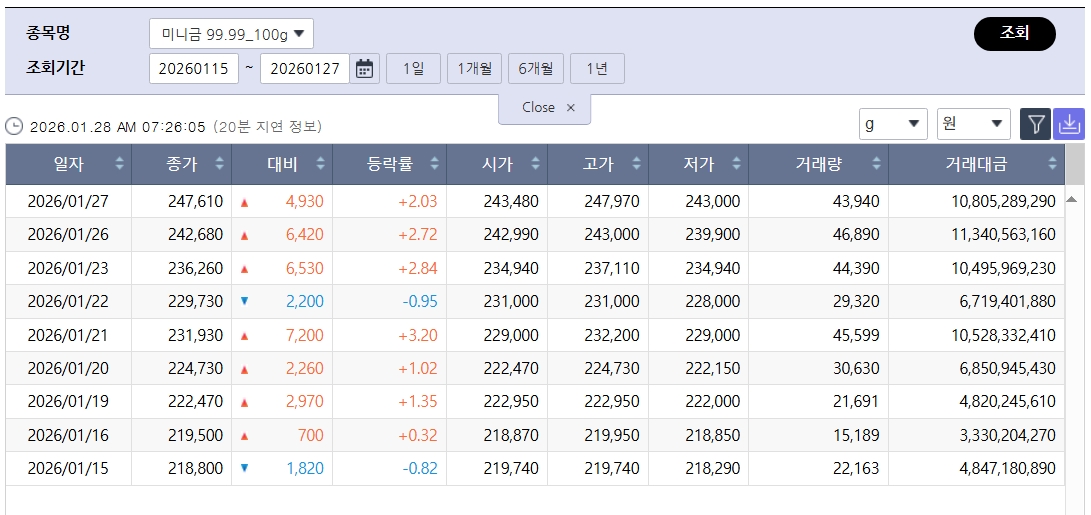Sort by 종가 column arrows
Viewport: 1091px width, 515px height.
coord(220,164)
